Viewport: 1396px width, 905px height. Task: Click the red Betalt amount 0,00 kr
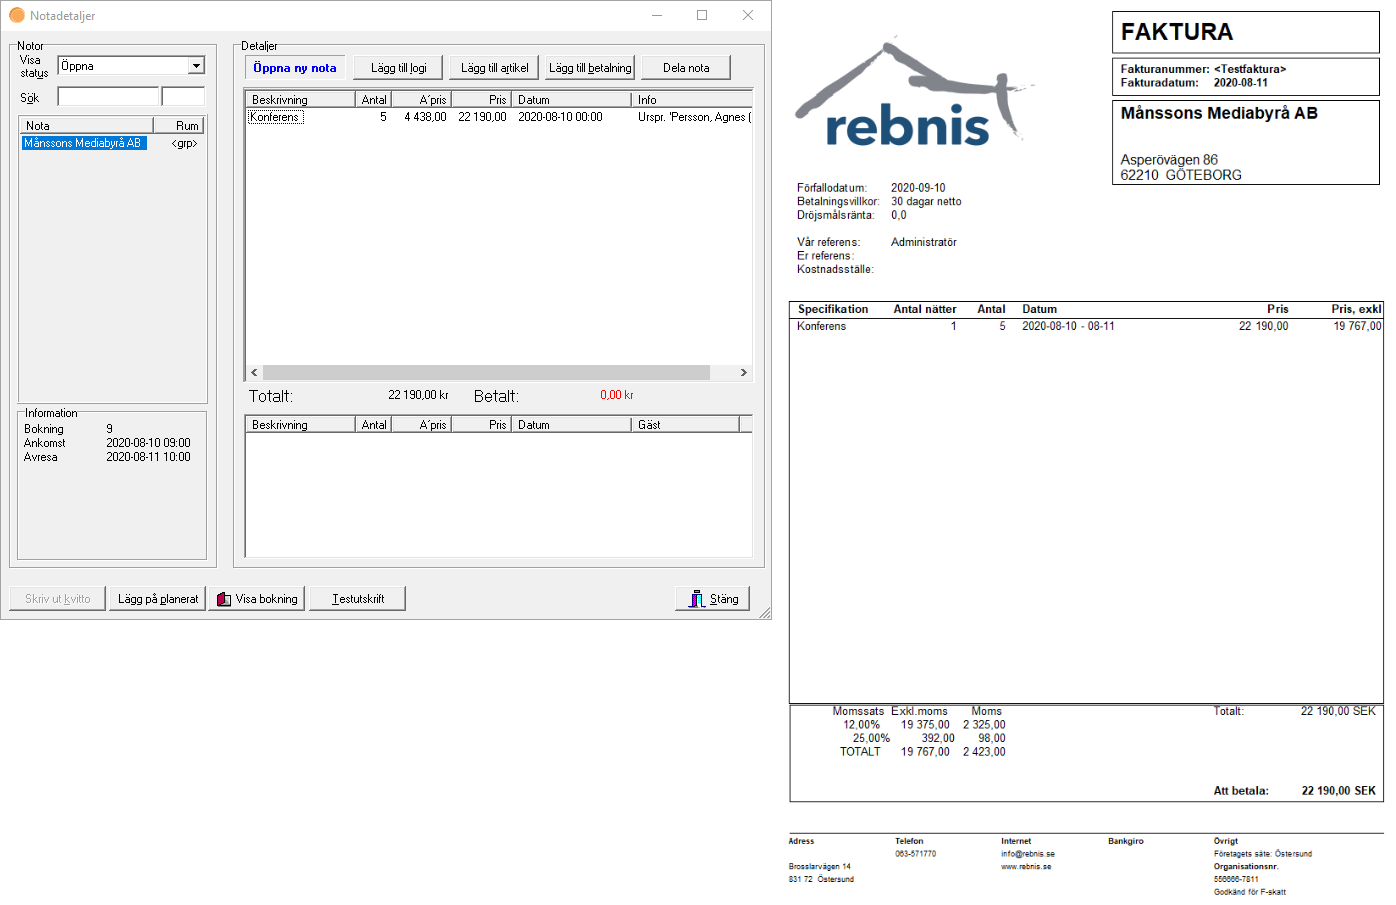[617, 395]
